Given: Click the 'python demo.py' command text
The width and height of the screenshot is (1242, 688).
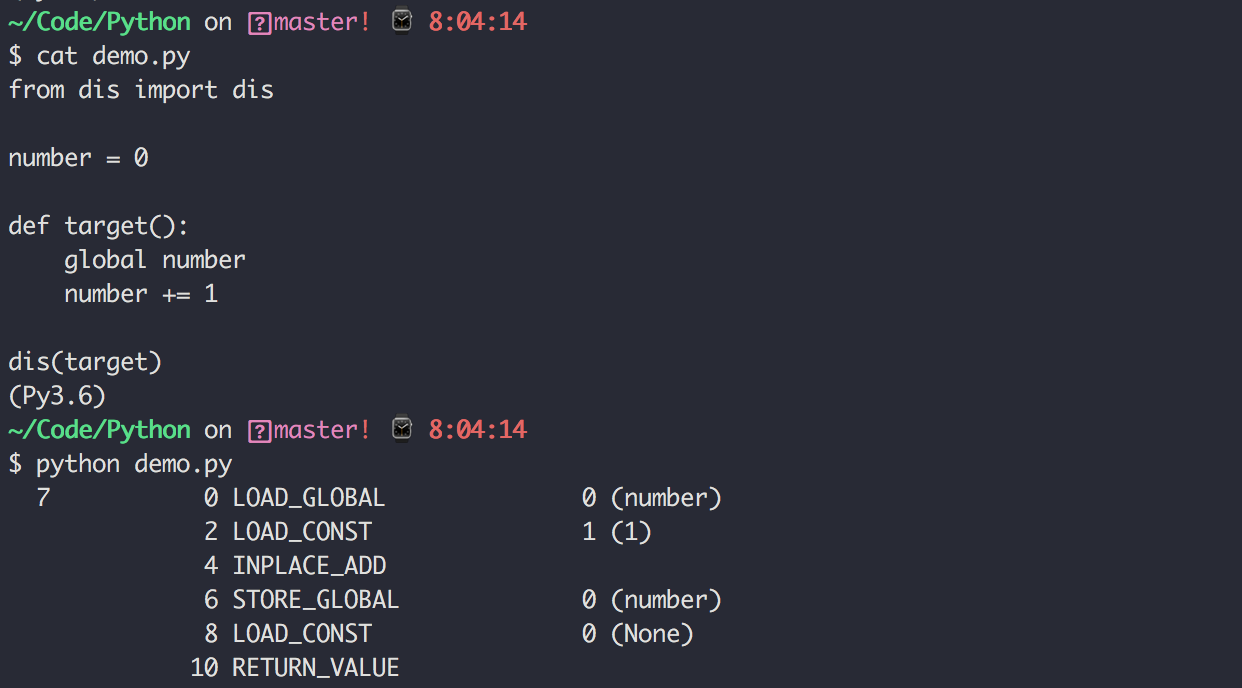Looking at the screenshot, I should tap(134, 464).
